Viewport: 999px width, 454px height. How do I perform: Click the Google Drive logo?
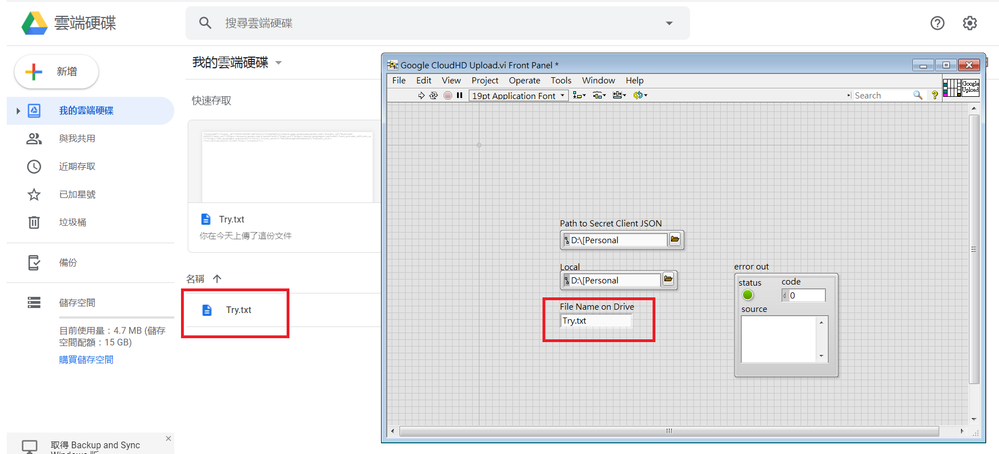pos(34,24)
